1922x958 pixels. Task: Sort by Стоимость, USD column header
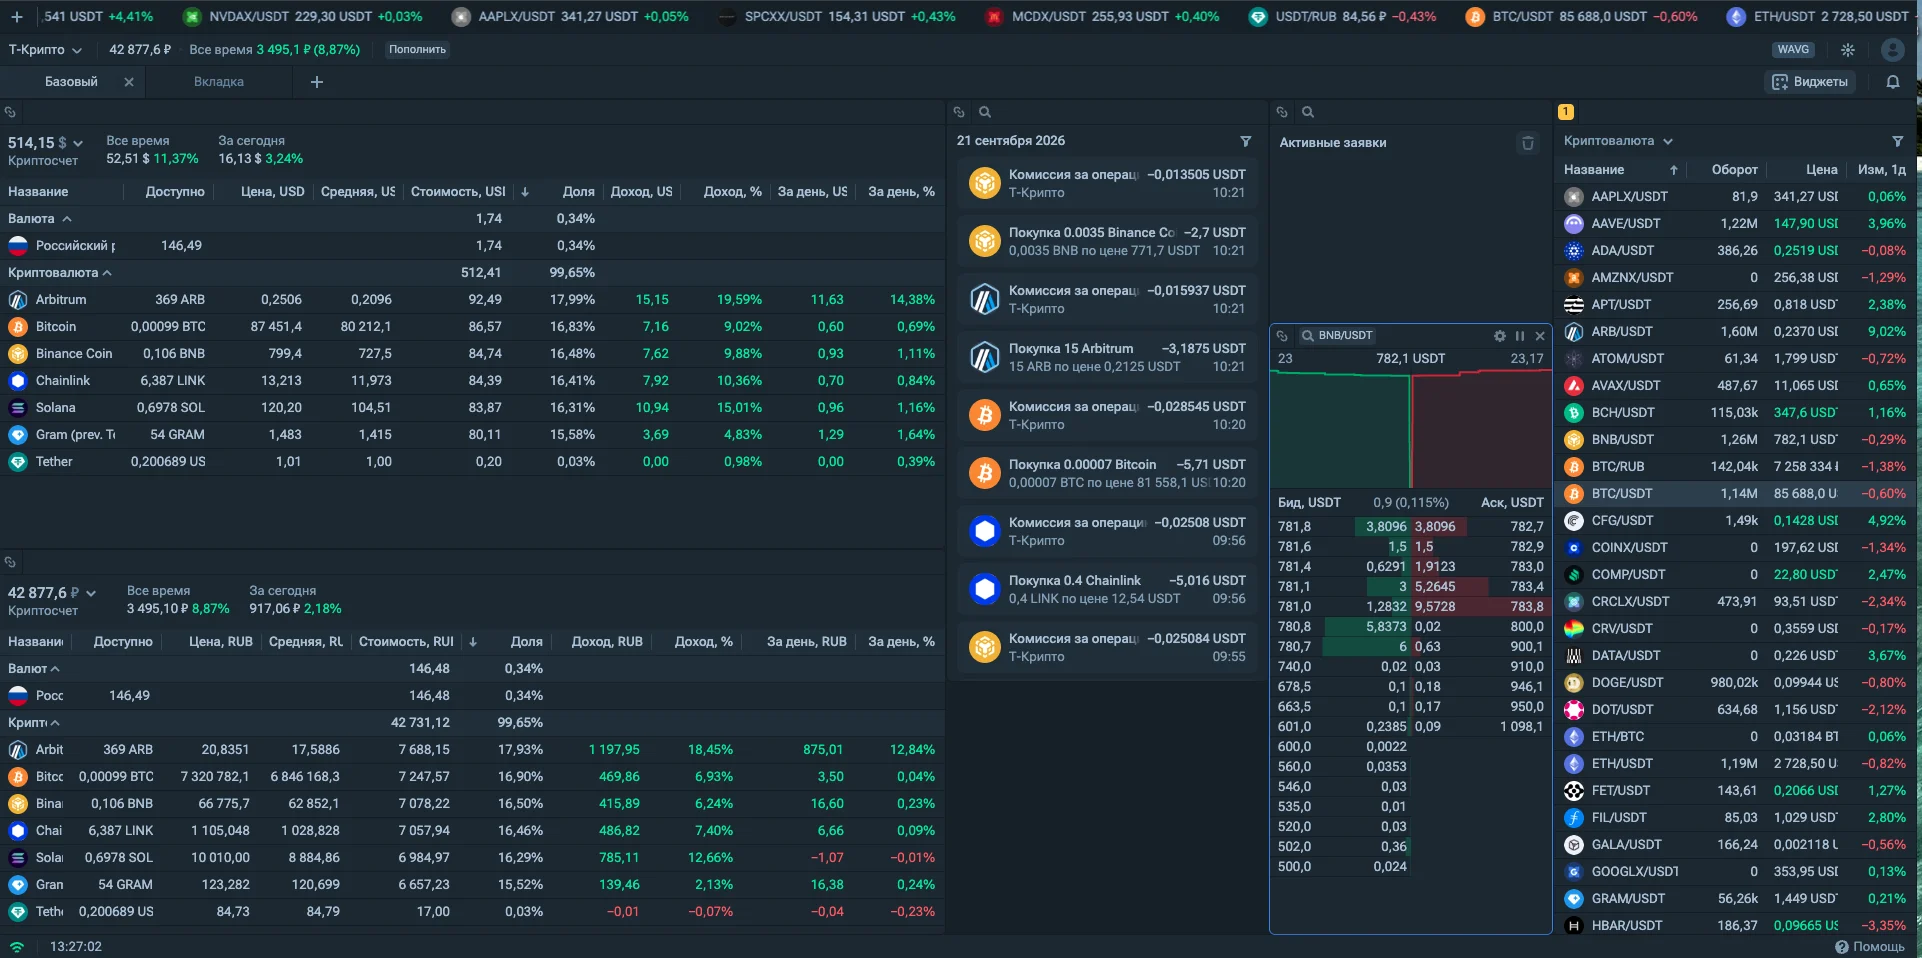pyautogui.click(x=458, y=192)
